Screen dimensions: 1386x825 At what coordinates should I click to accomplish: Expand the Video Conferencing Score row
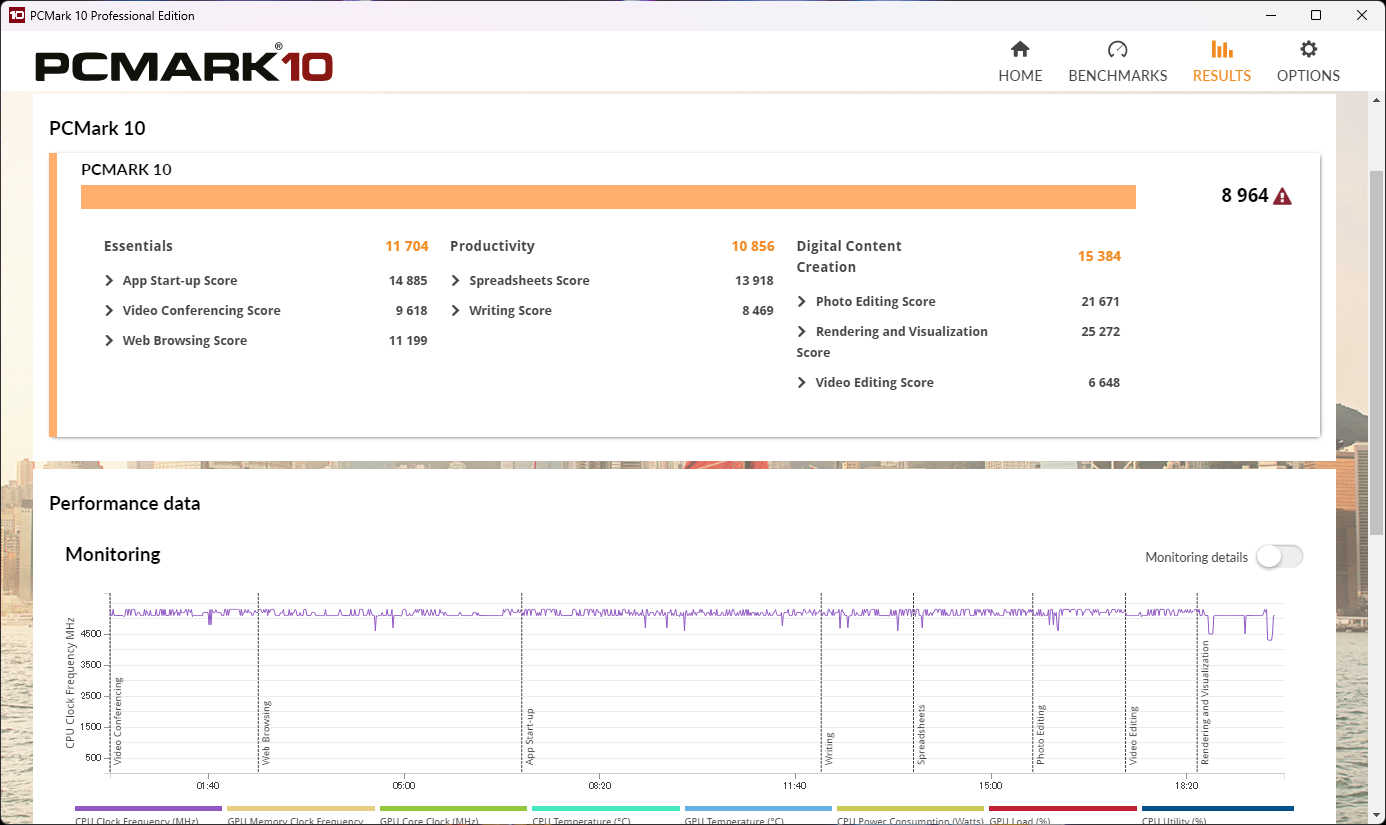coord(110,311)
